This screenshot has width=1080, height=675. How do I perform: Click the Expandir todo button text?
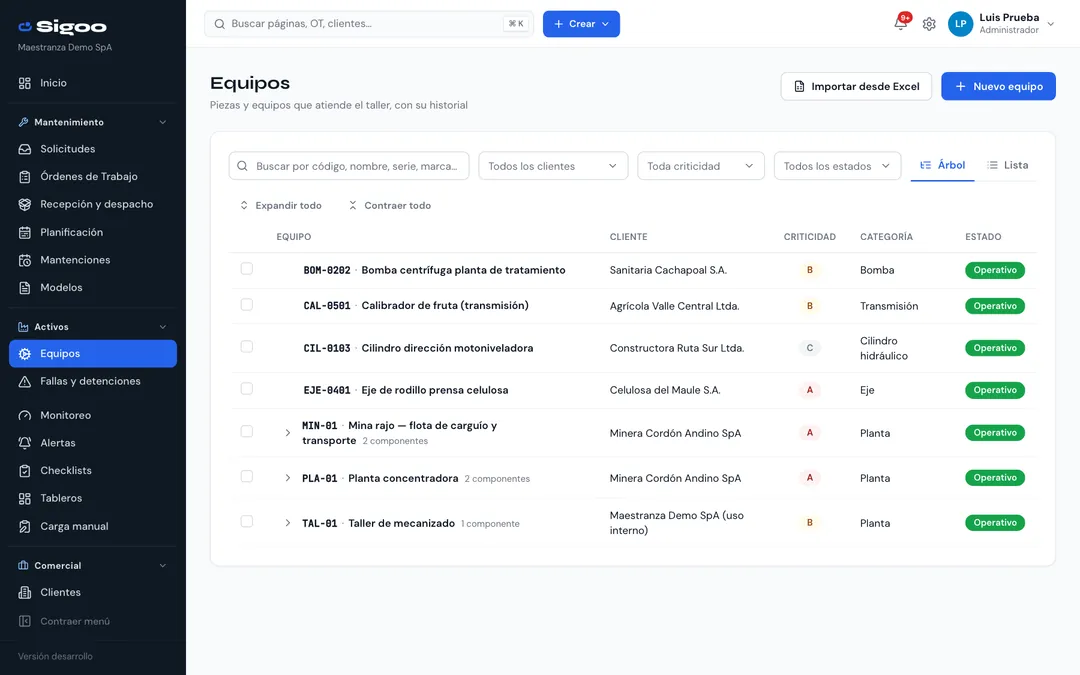[289, 206]
